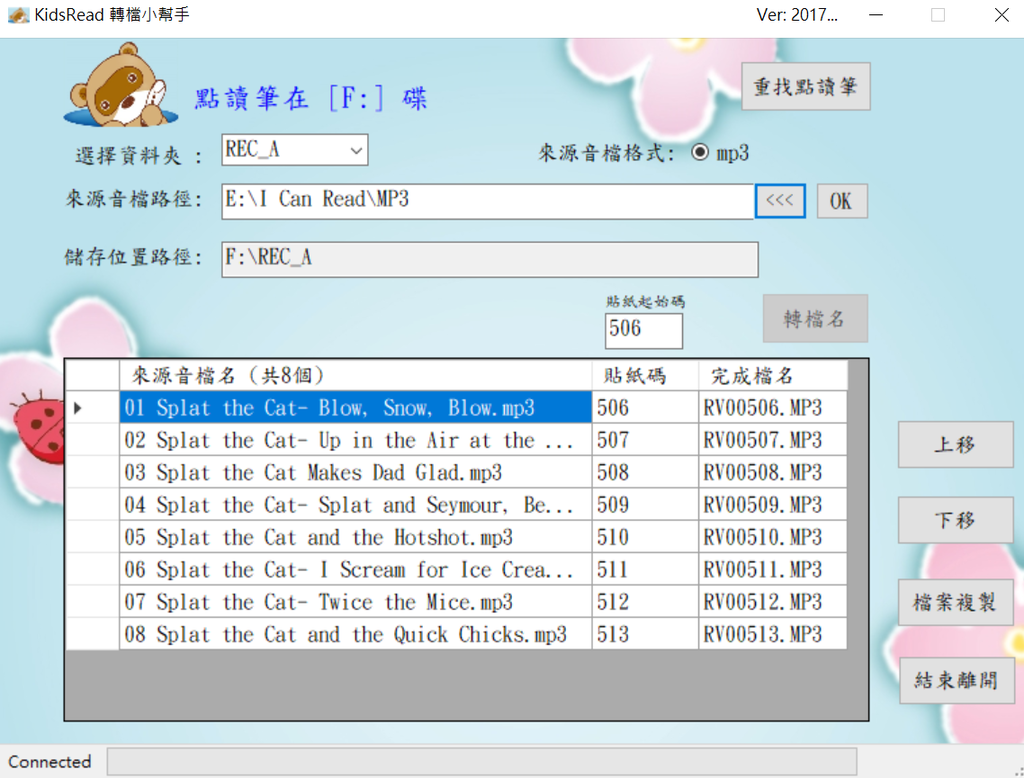Click sticker code cell 509
Viewport: 1024px width, 778px height.
click(645, 504)
